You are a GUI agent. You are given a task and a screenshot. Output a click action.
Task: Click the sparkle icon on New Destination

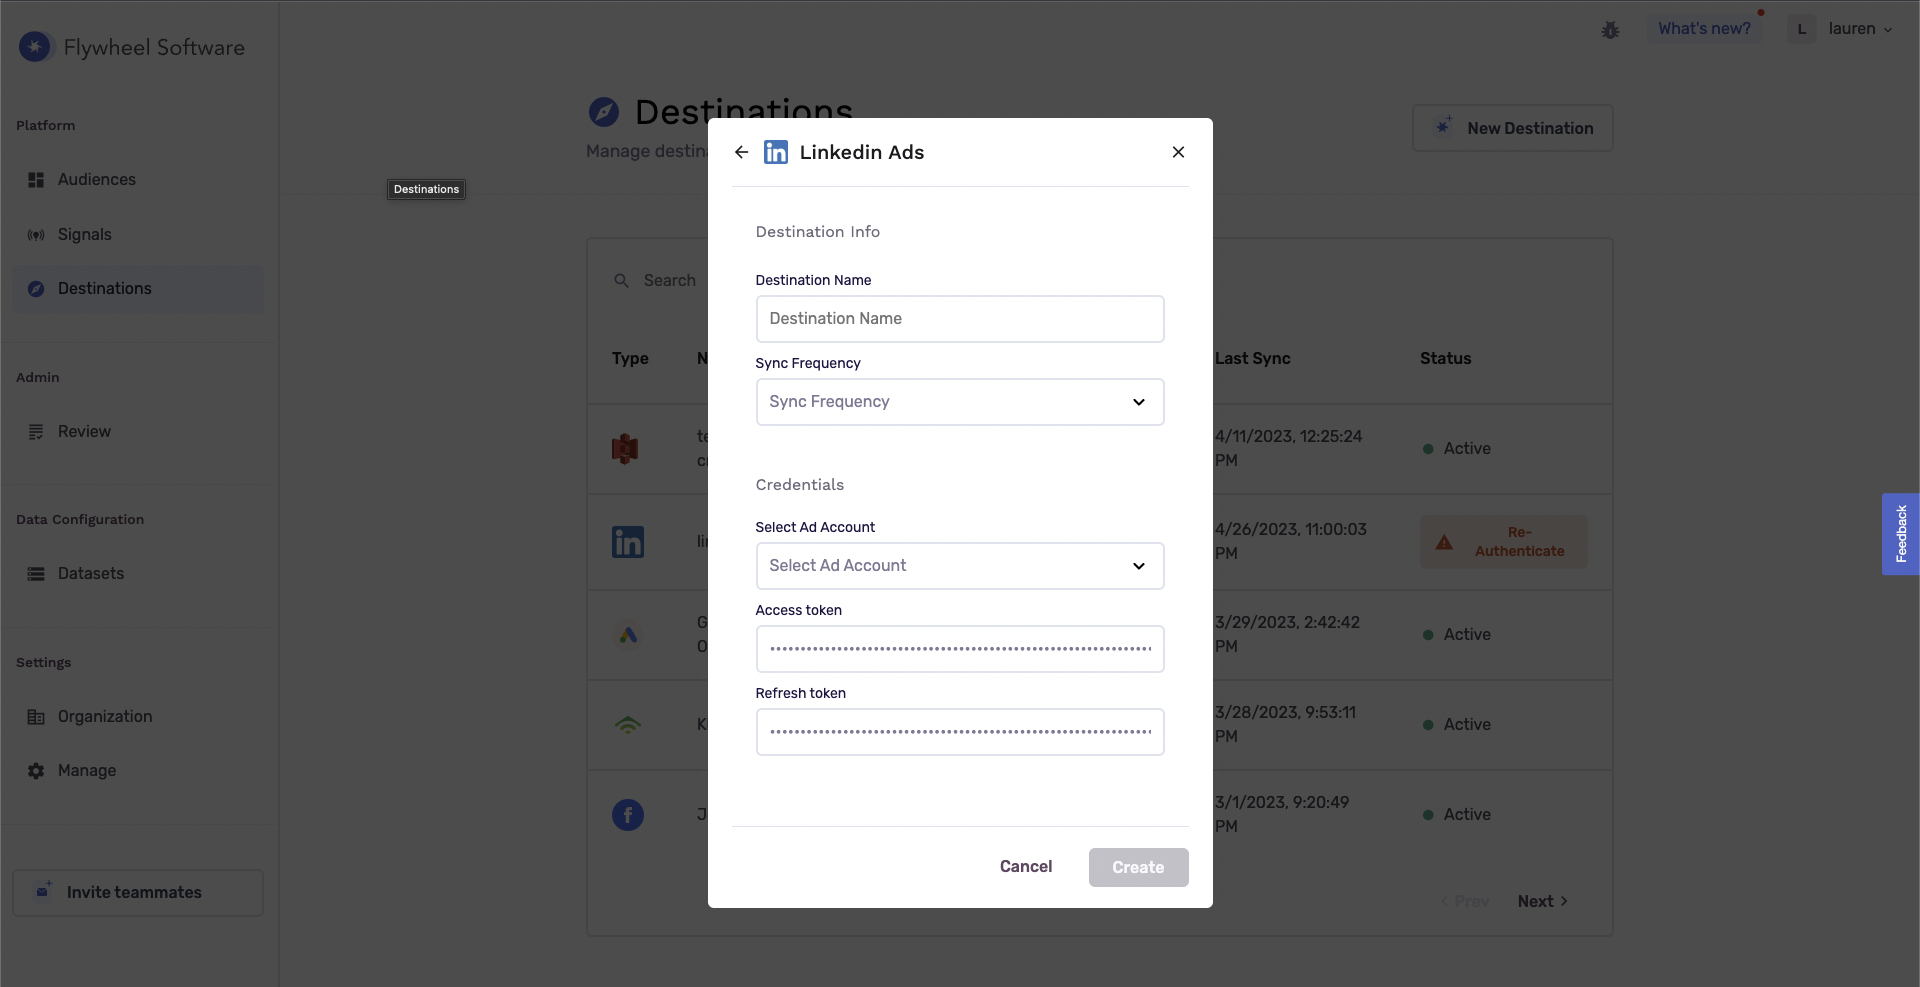(x=1443, y=127)
